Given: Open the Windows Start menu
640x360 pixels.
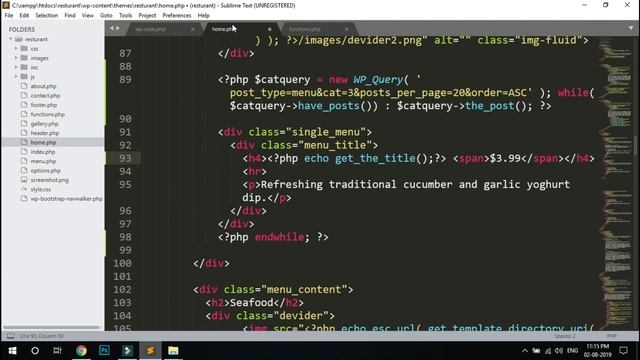Looking at the screenshot, I should (x=12, y=351).
